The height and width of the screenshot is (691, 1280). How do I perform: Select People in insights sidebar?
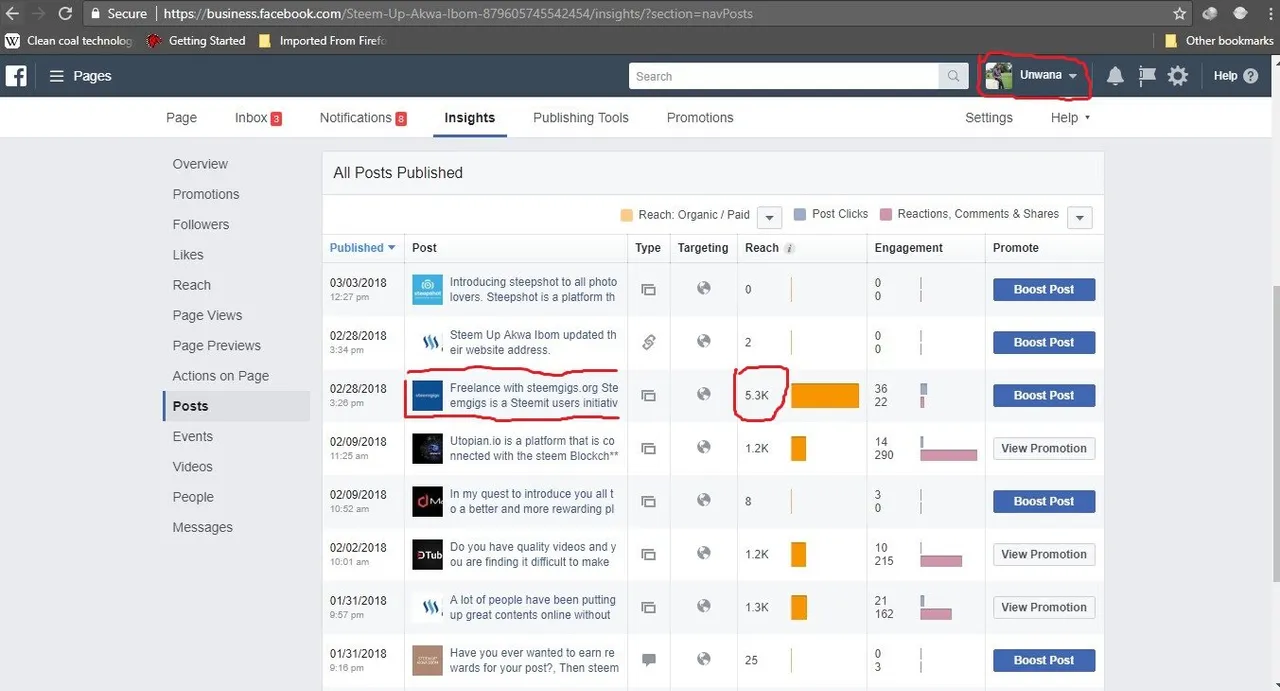click(x=193, y=497)
